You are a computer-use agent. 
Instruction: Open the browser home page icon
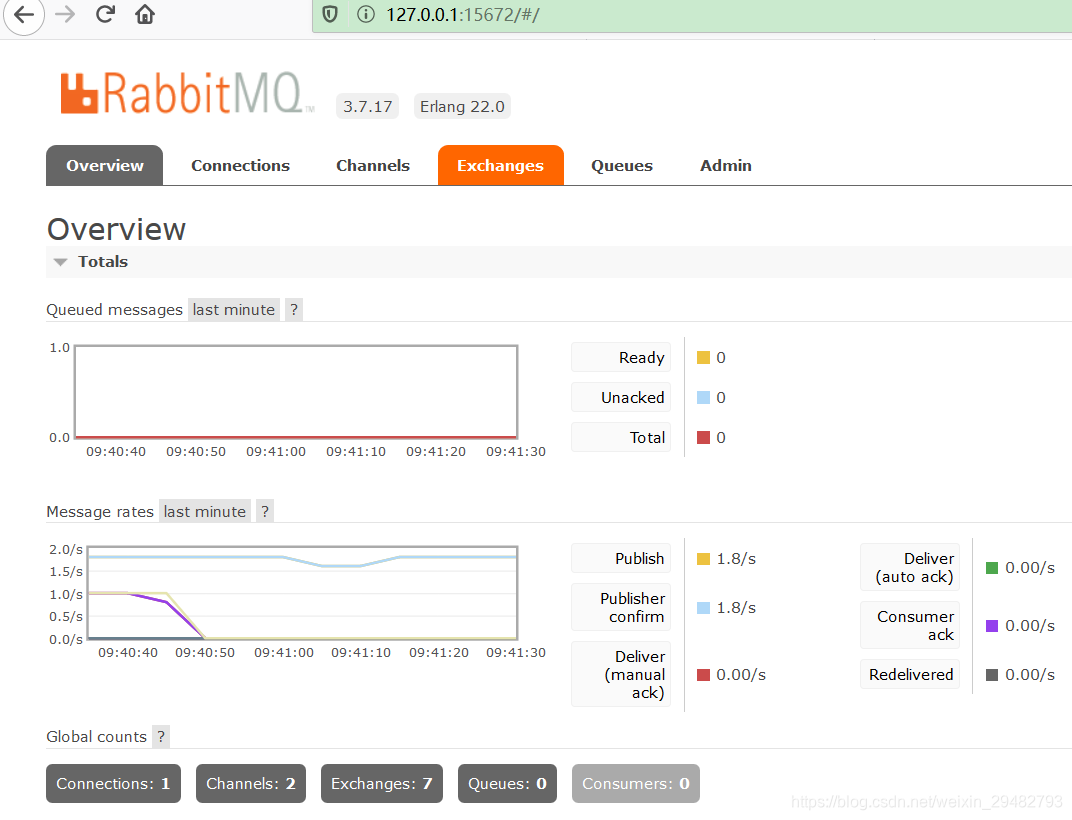pyautogui.click(x=145, y=14)
